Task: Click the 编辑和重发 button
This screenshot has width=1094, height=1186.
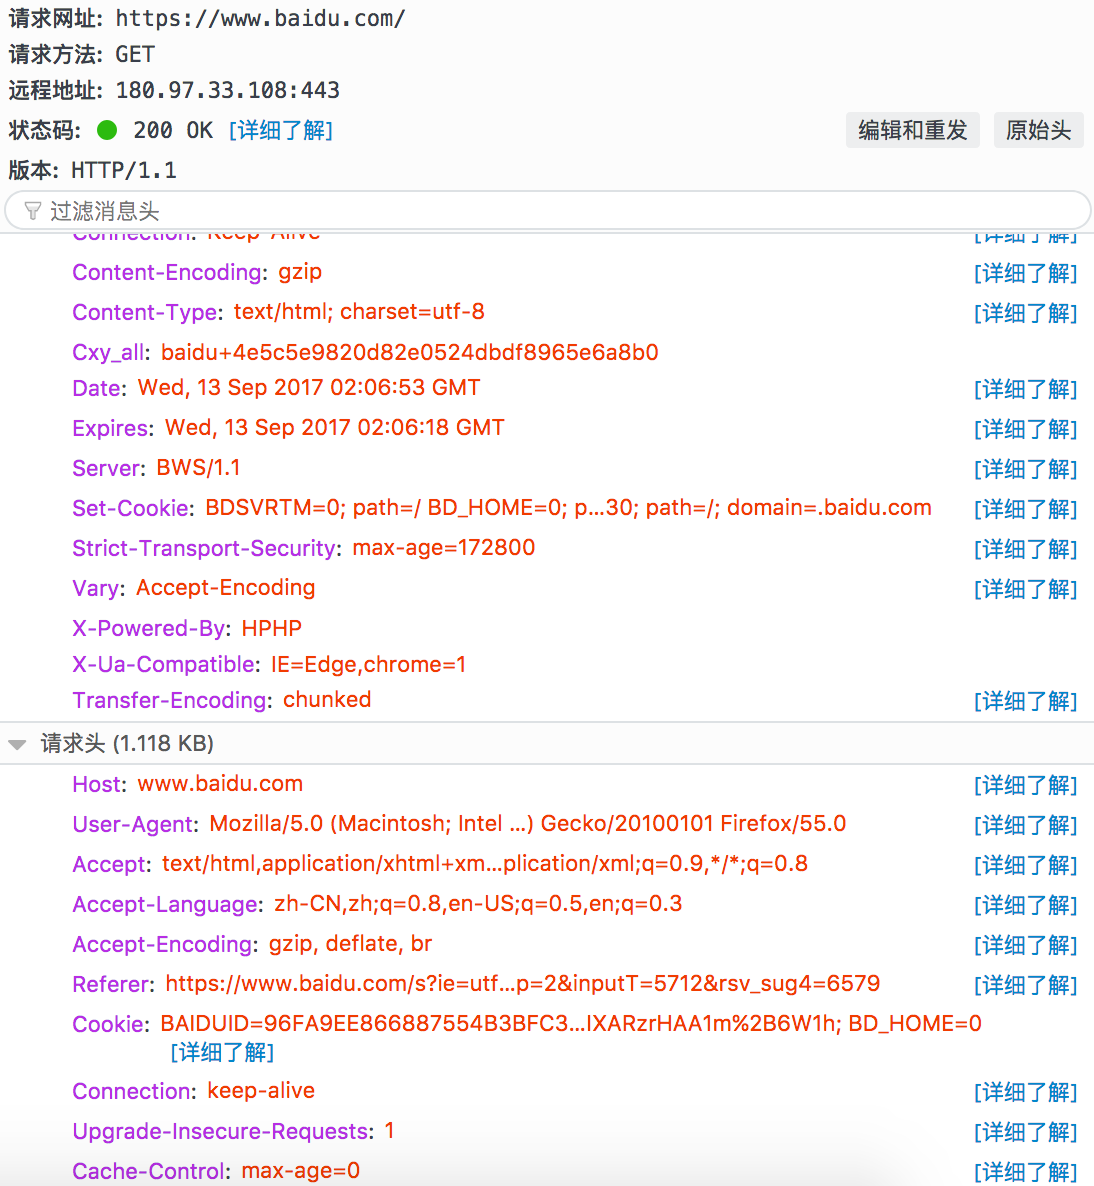Action: [x=912, y=130]
